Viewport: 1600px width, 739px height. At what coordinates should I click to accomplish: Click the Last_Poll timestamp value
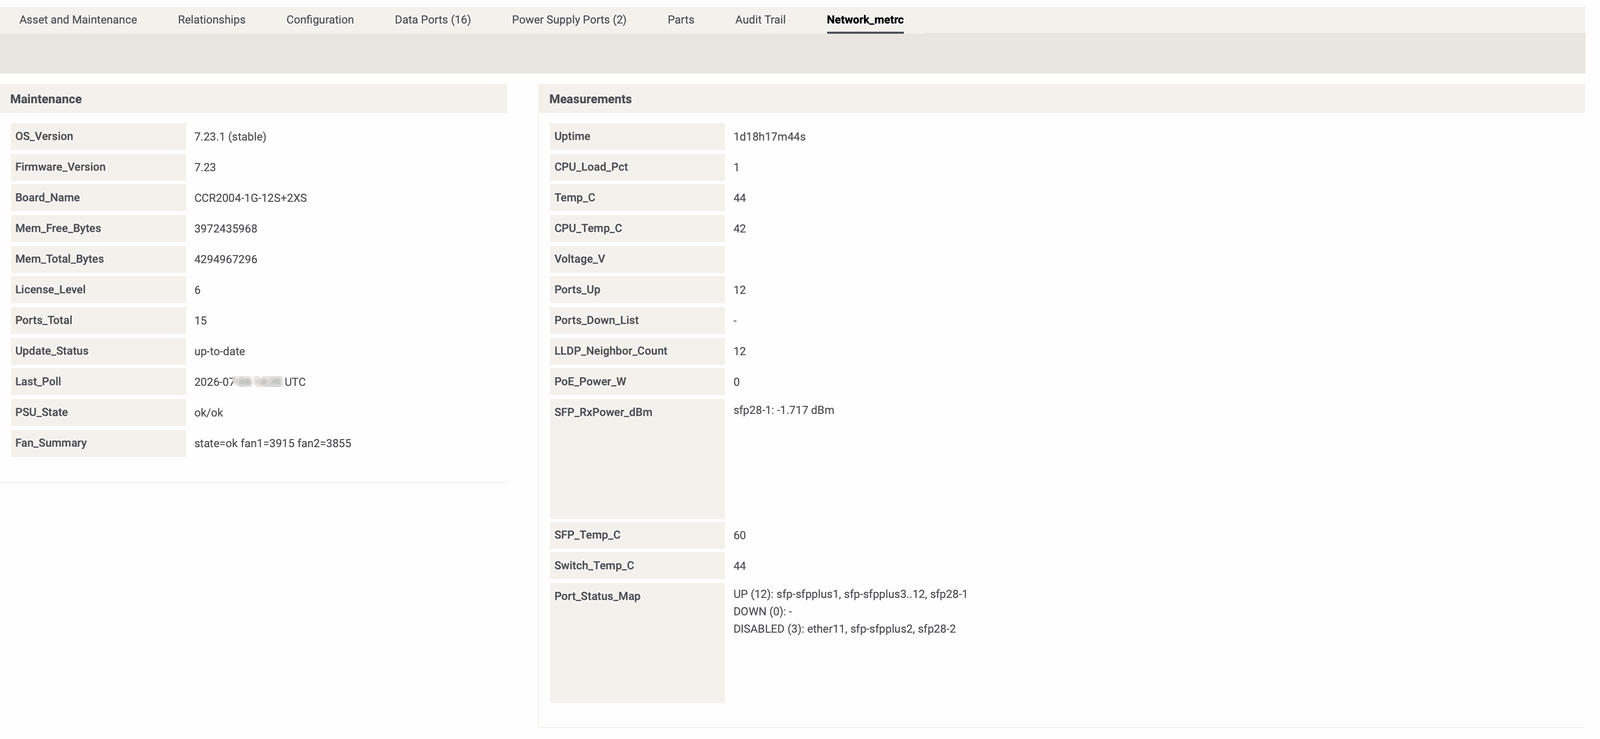coord(250,382)
